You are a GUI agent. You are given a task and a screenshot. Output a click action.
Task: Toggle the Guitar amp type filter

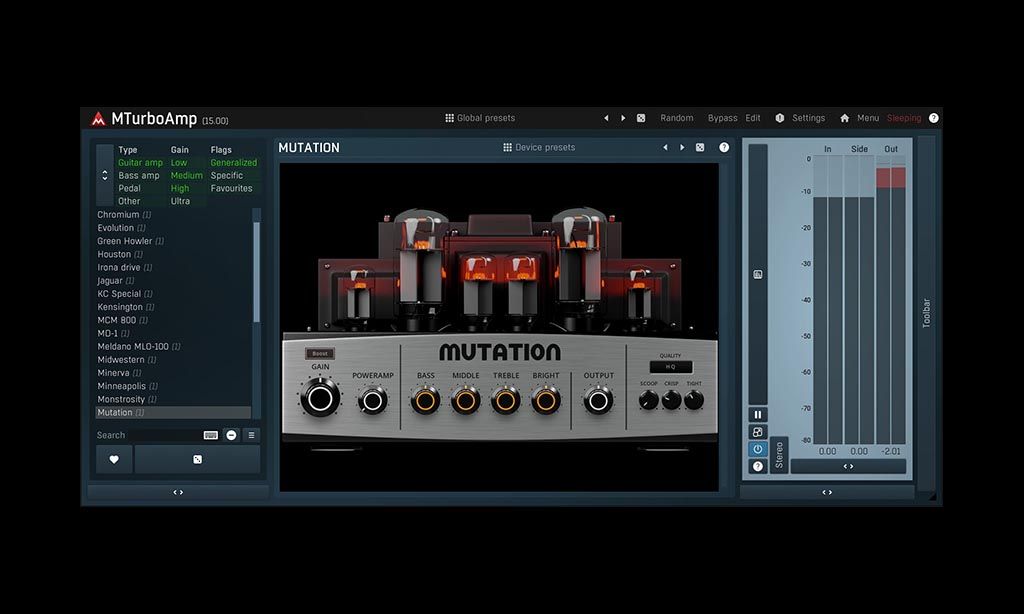point(140,163)
